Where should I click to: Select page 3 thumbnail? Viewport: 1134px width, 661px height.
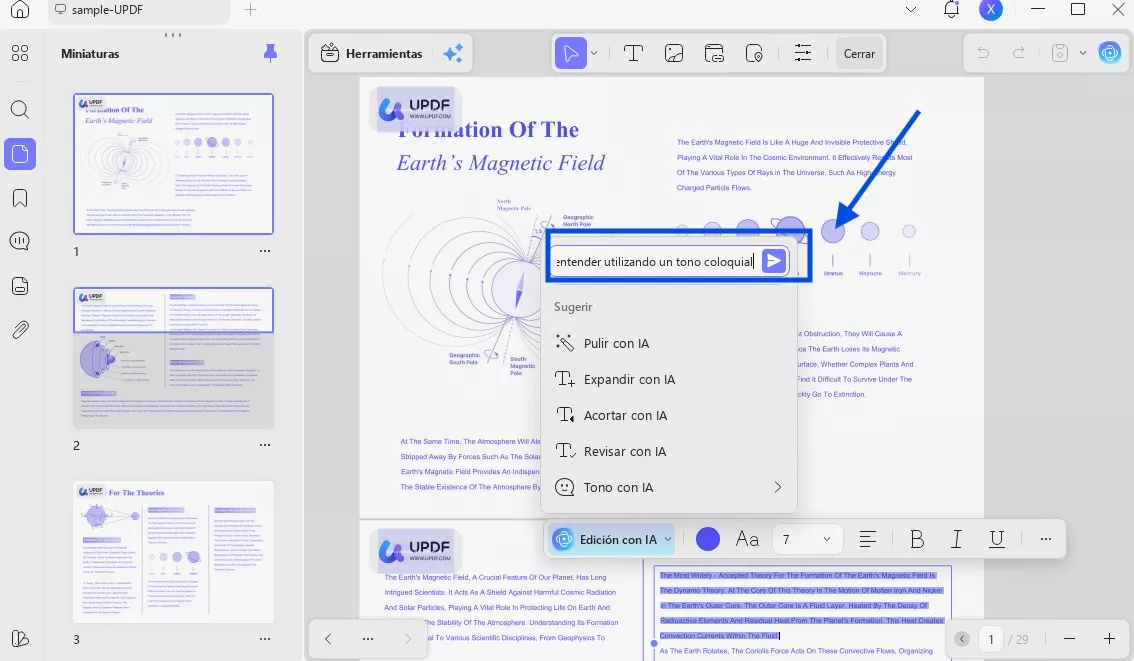click(x=174, y=552)
